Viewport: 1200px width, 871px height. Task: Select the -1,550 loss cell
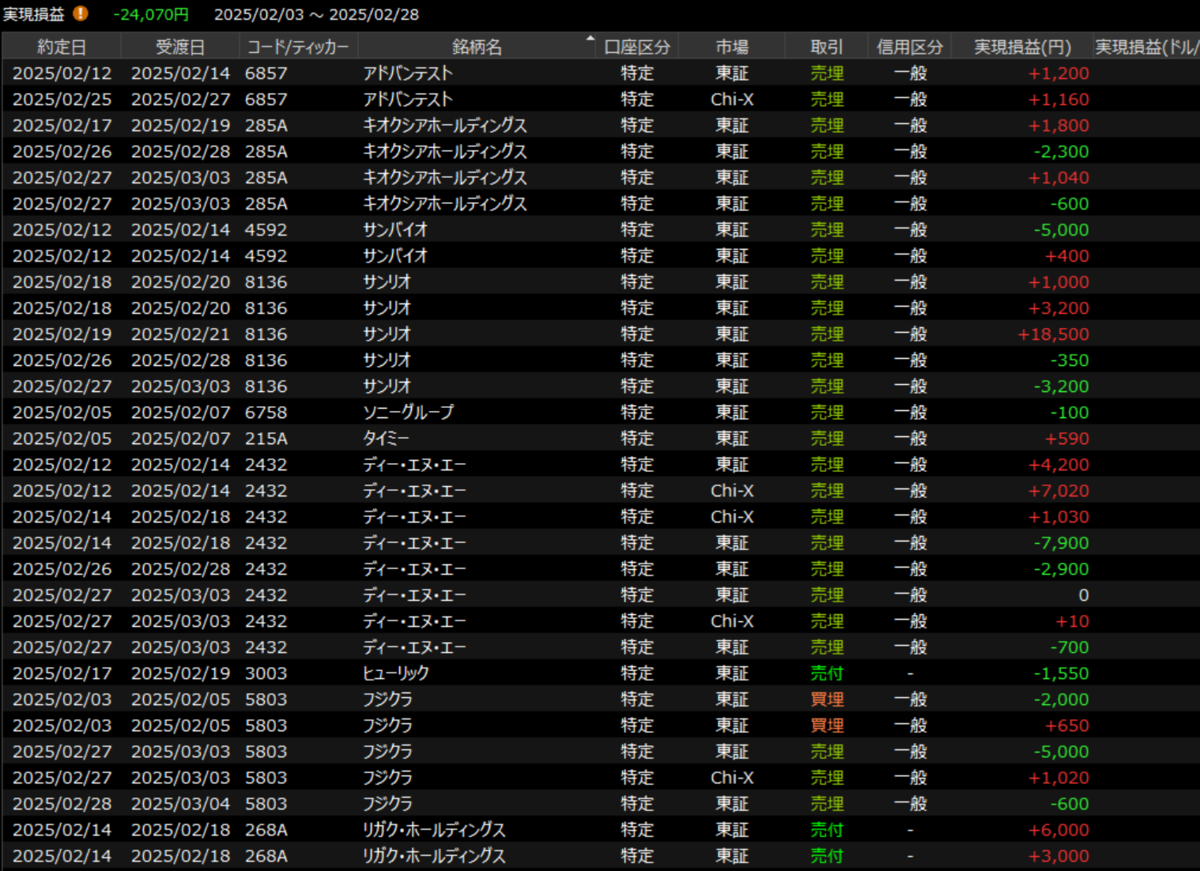coord(1061,672)
